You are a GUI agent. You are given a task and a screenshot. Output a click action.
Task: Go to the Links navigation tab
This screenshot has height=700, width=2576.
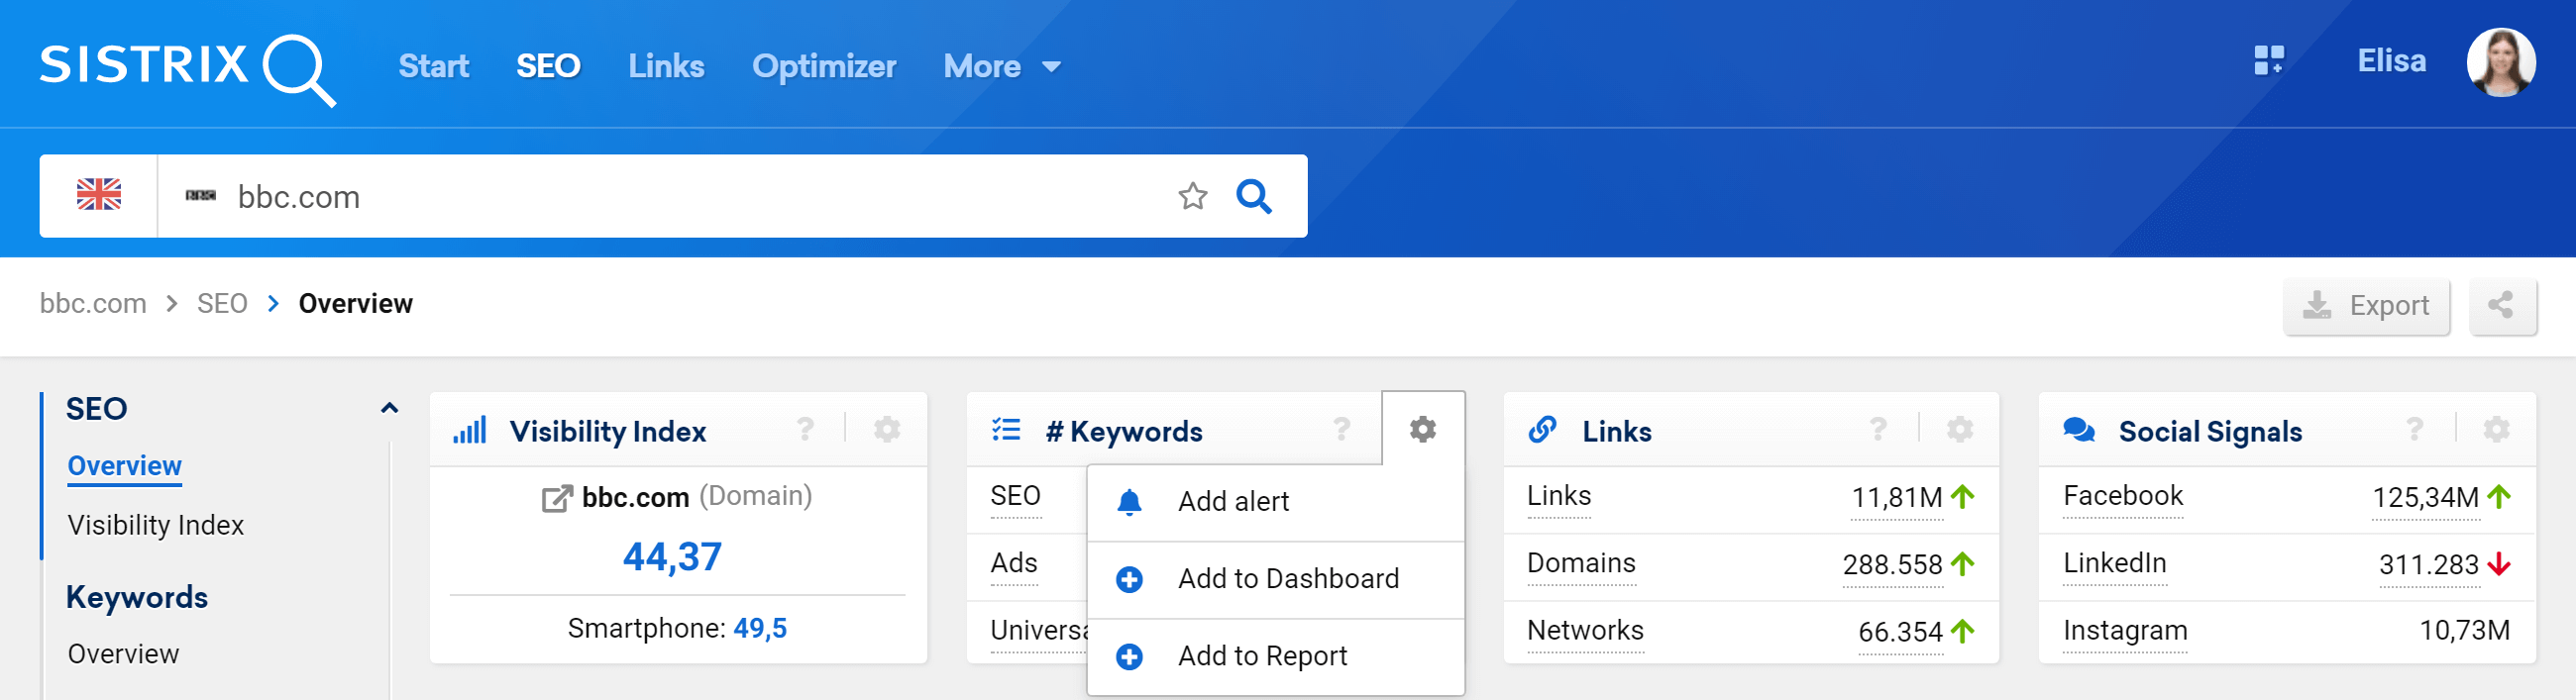click(666, 66)
